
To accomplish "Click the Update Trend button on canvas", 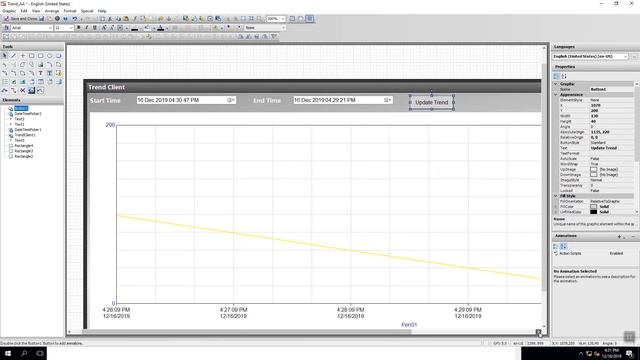I will coord(431,102).
